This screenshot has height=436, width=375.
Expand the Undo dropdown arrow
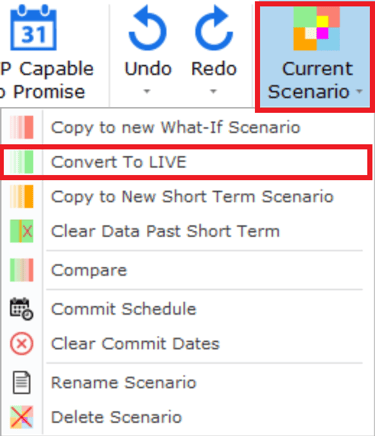point(147,91)
